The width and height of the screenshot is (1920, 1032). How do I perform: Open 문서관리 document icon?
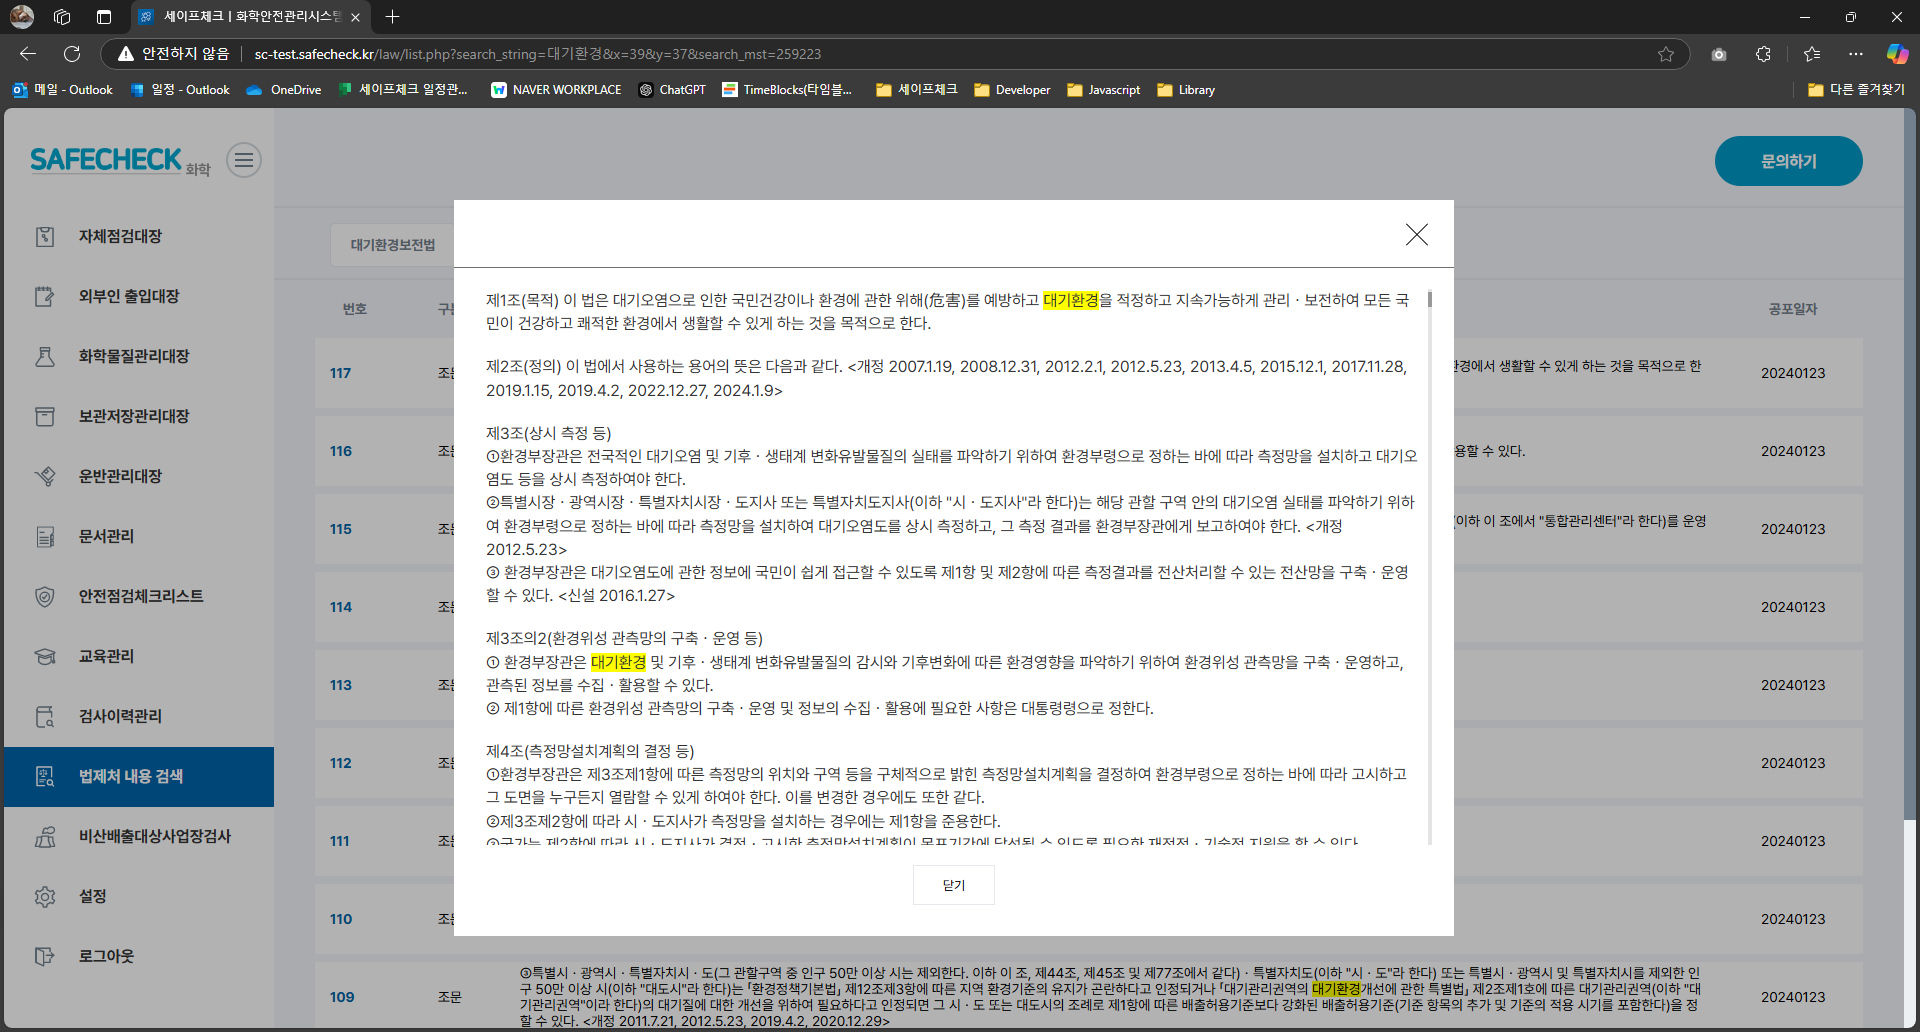(45, 536)
